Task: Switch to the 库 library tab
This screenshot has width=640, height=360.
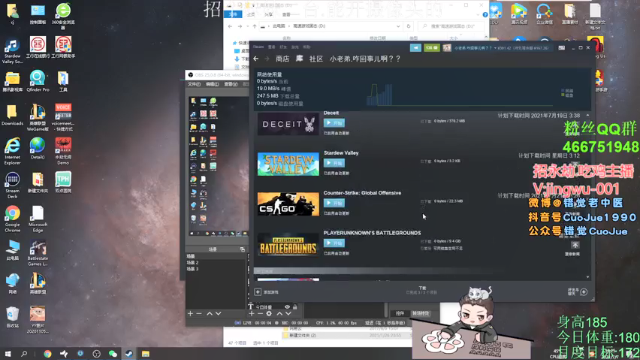Action: coord(299,59)
